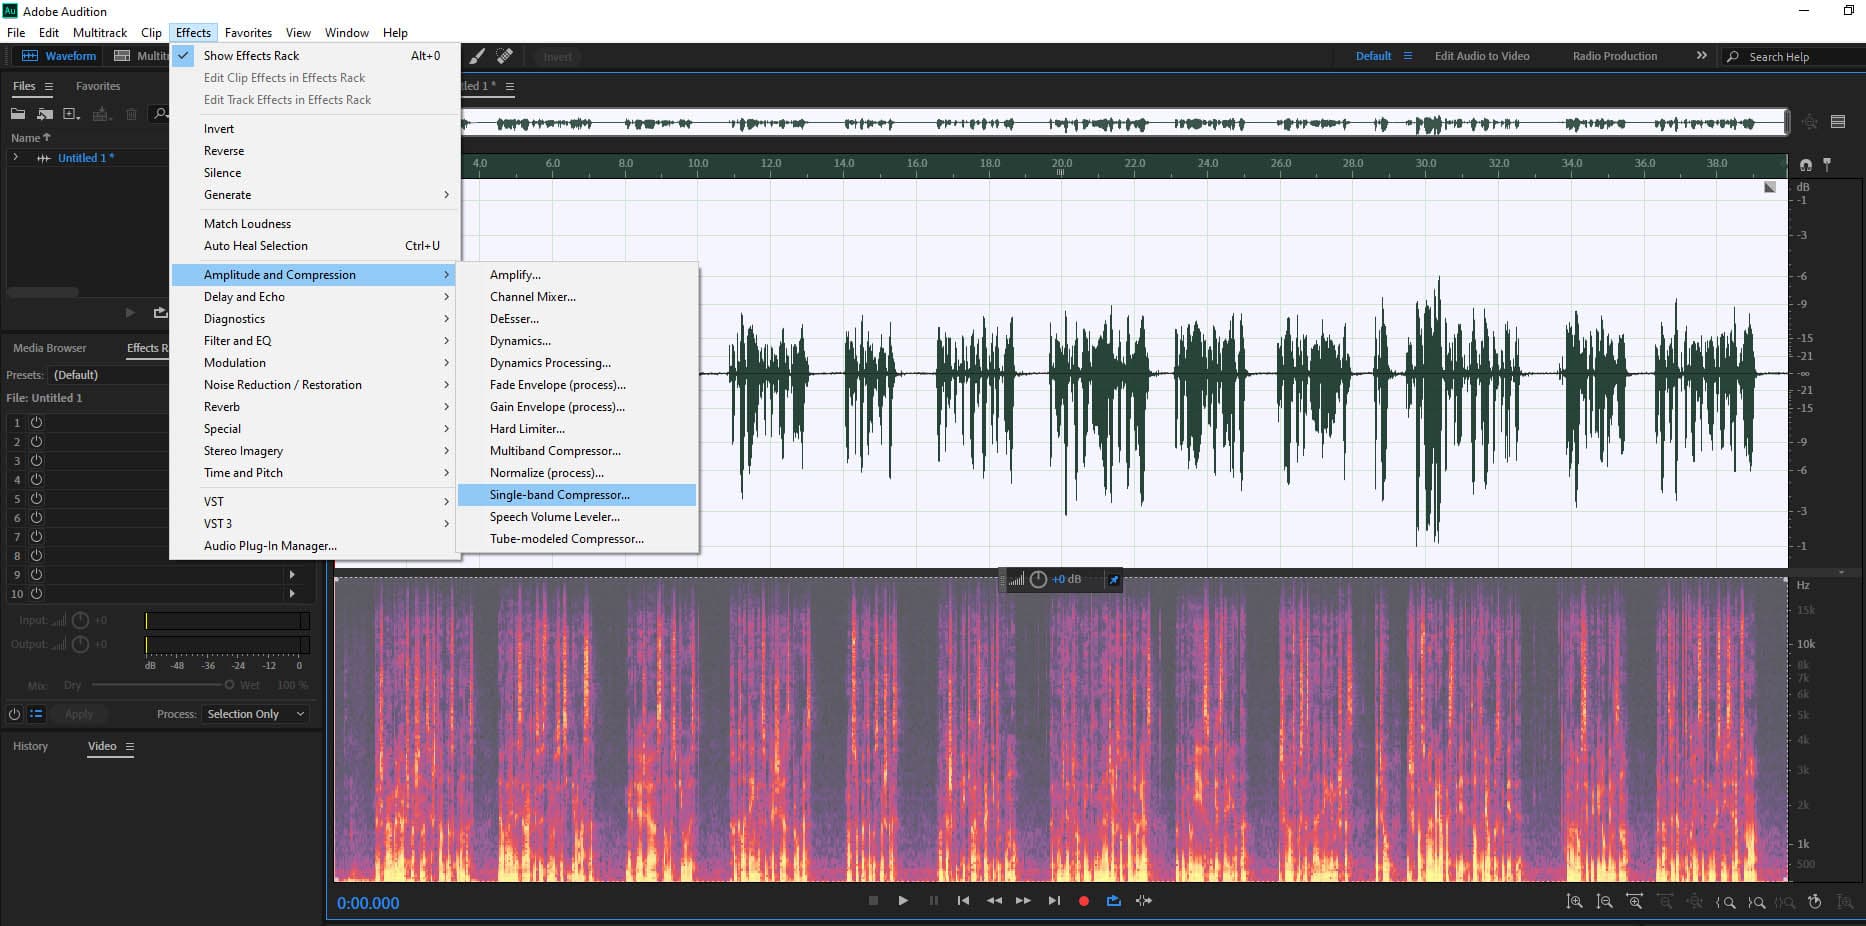1866x926 pixels.
Task: Toggle power for effect slot 5
Action: click(x=36, y=499)
